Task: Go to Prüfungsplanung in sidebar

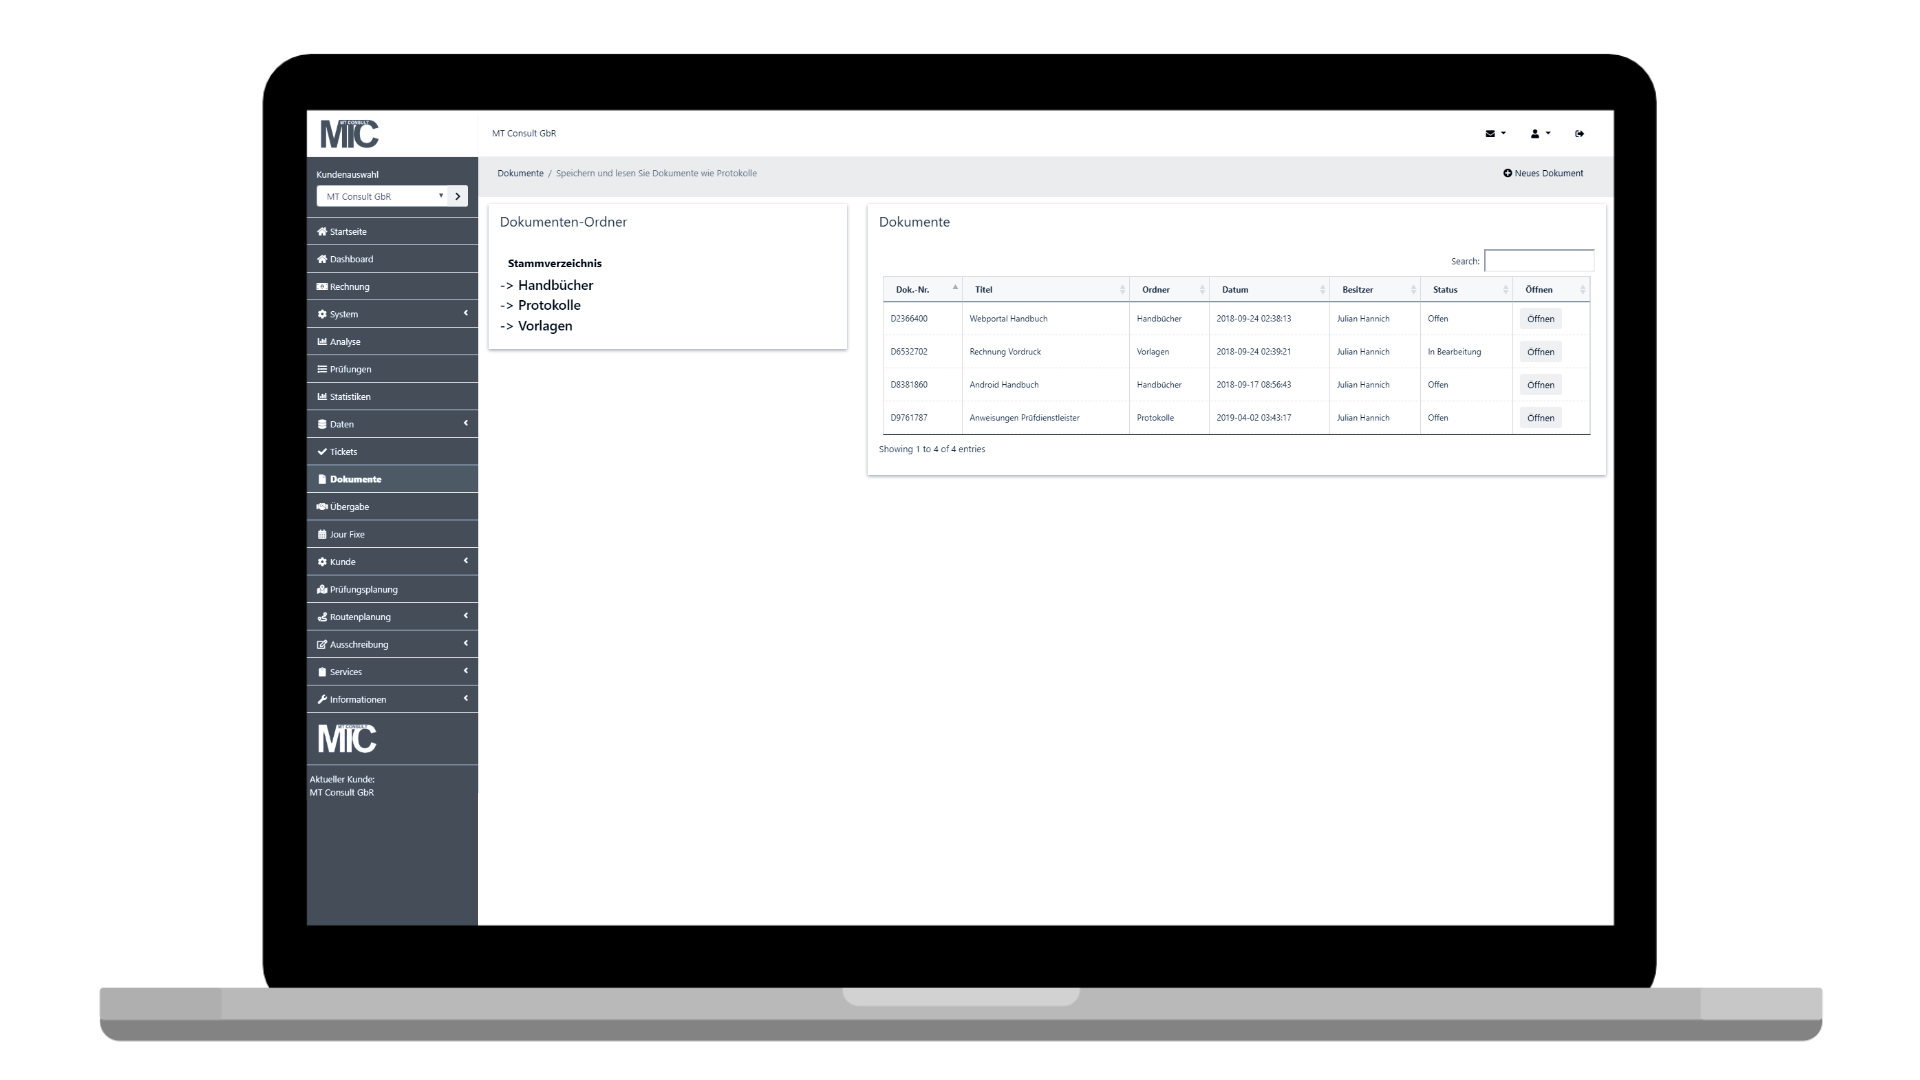Action: pyautogui.click(x=363, y=589)
